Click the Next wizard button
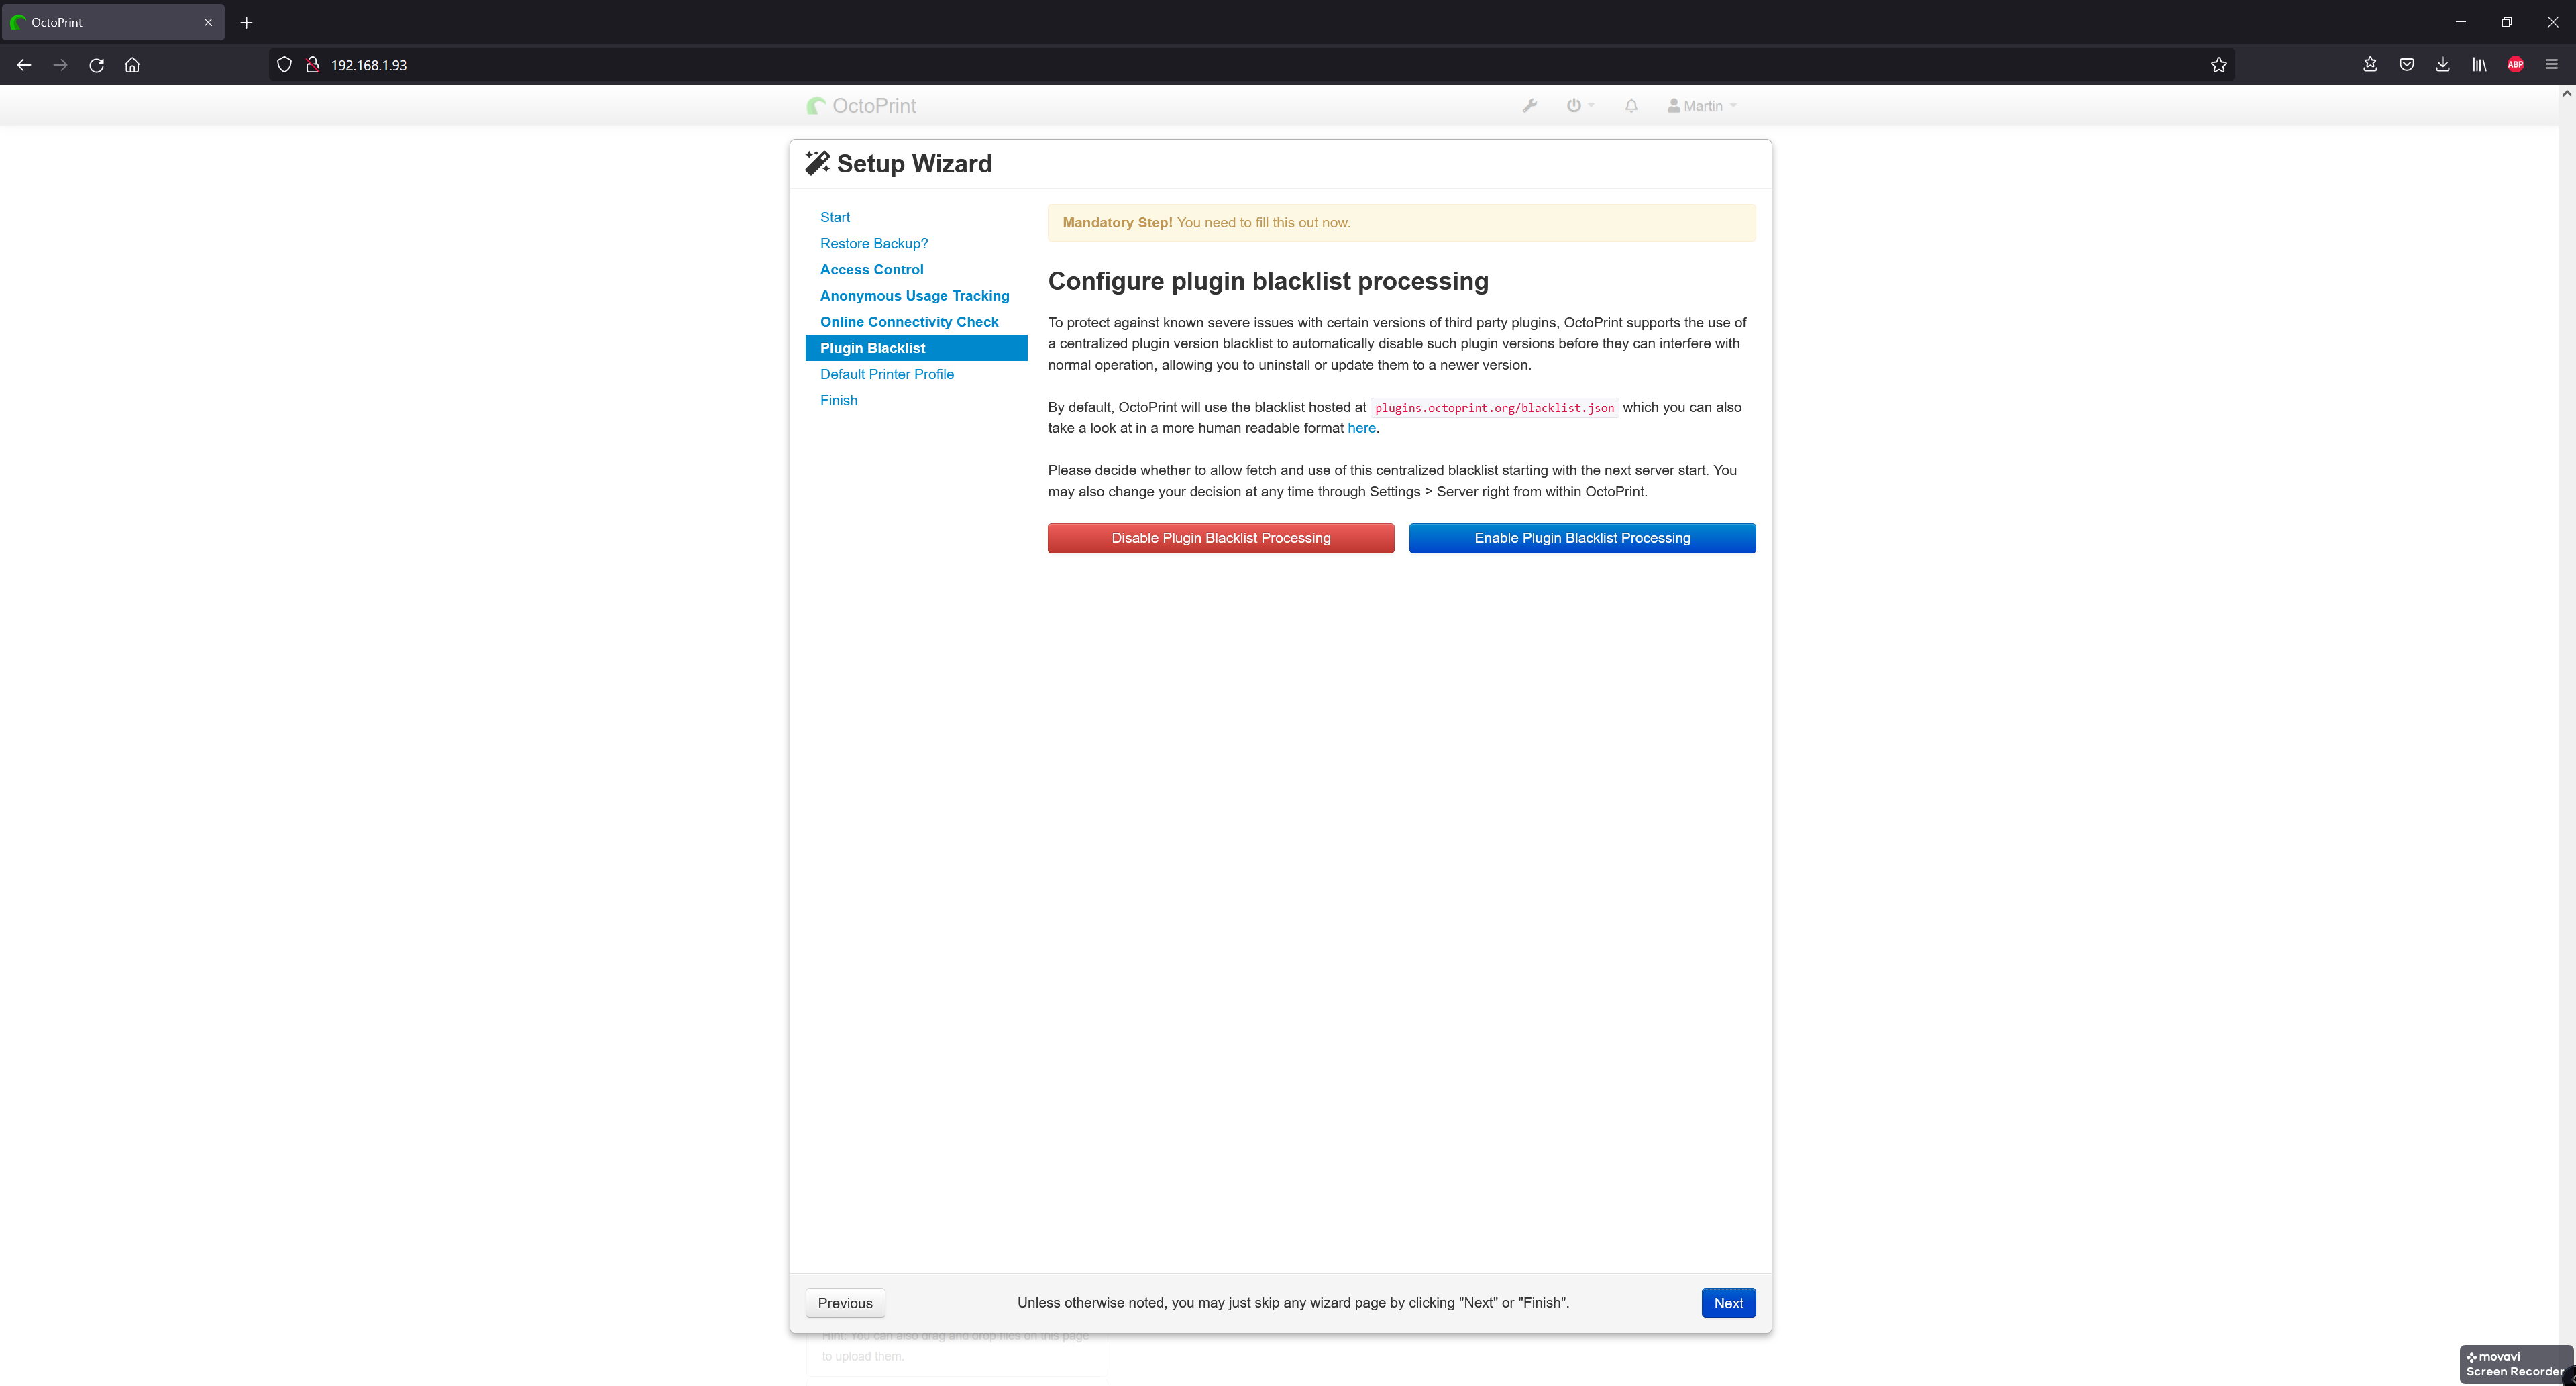This screenshot has height=1386, width=2576. (x=1728, y=1303)
